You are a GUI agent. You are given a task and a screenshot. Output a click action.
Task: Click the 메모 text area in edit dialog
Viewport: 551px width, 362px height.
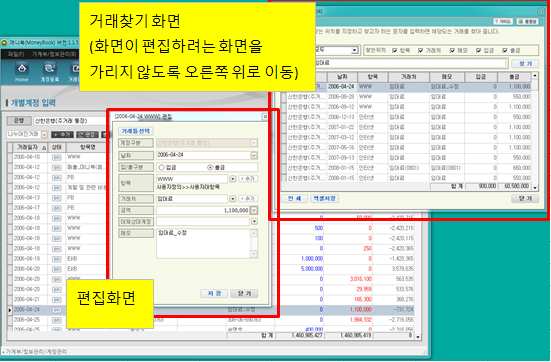click(203, 244)
